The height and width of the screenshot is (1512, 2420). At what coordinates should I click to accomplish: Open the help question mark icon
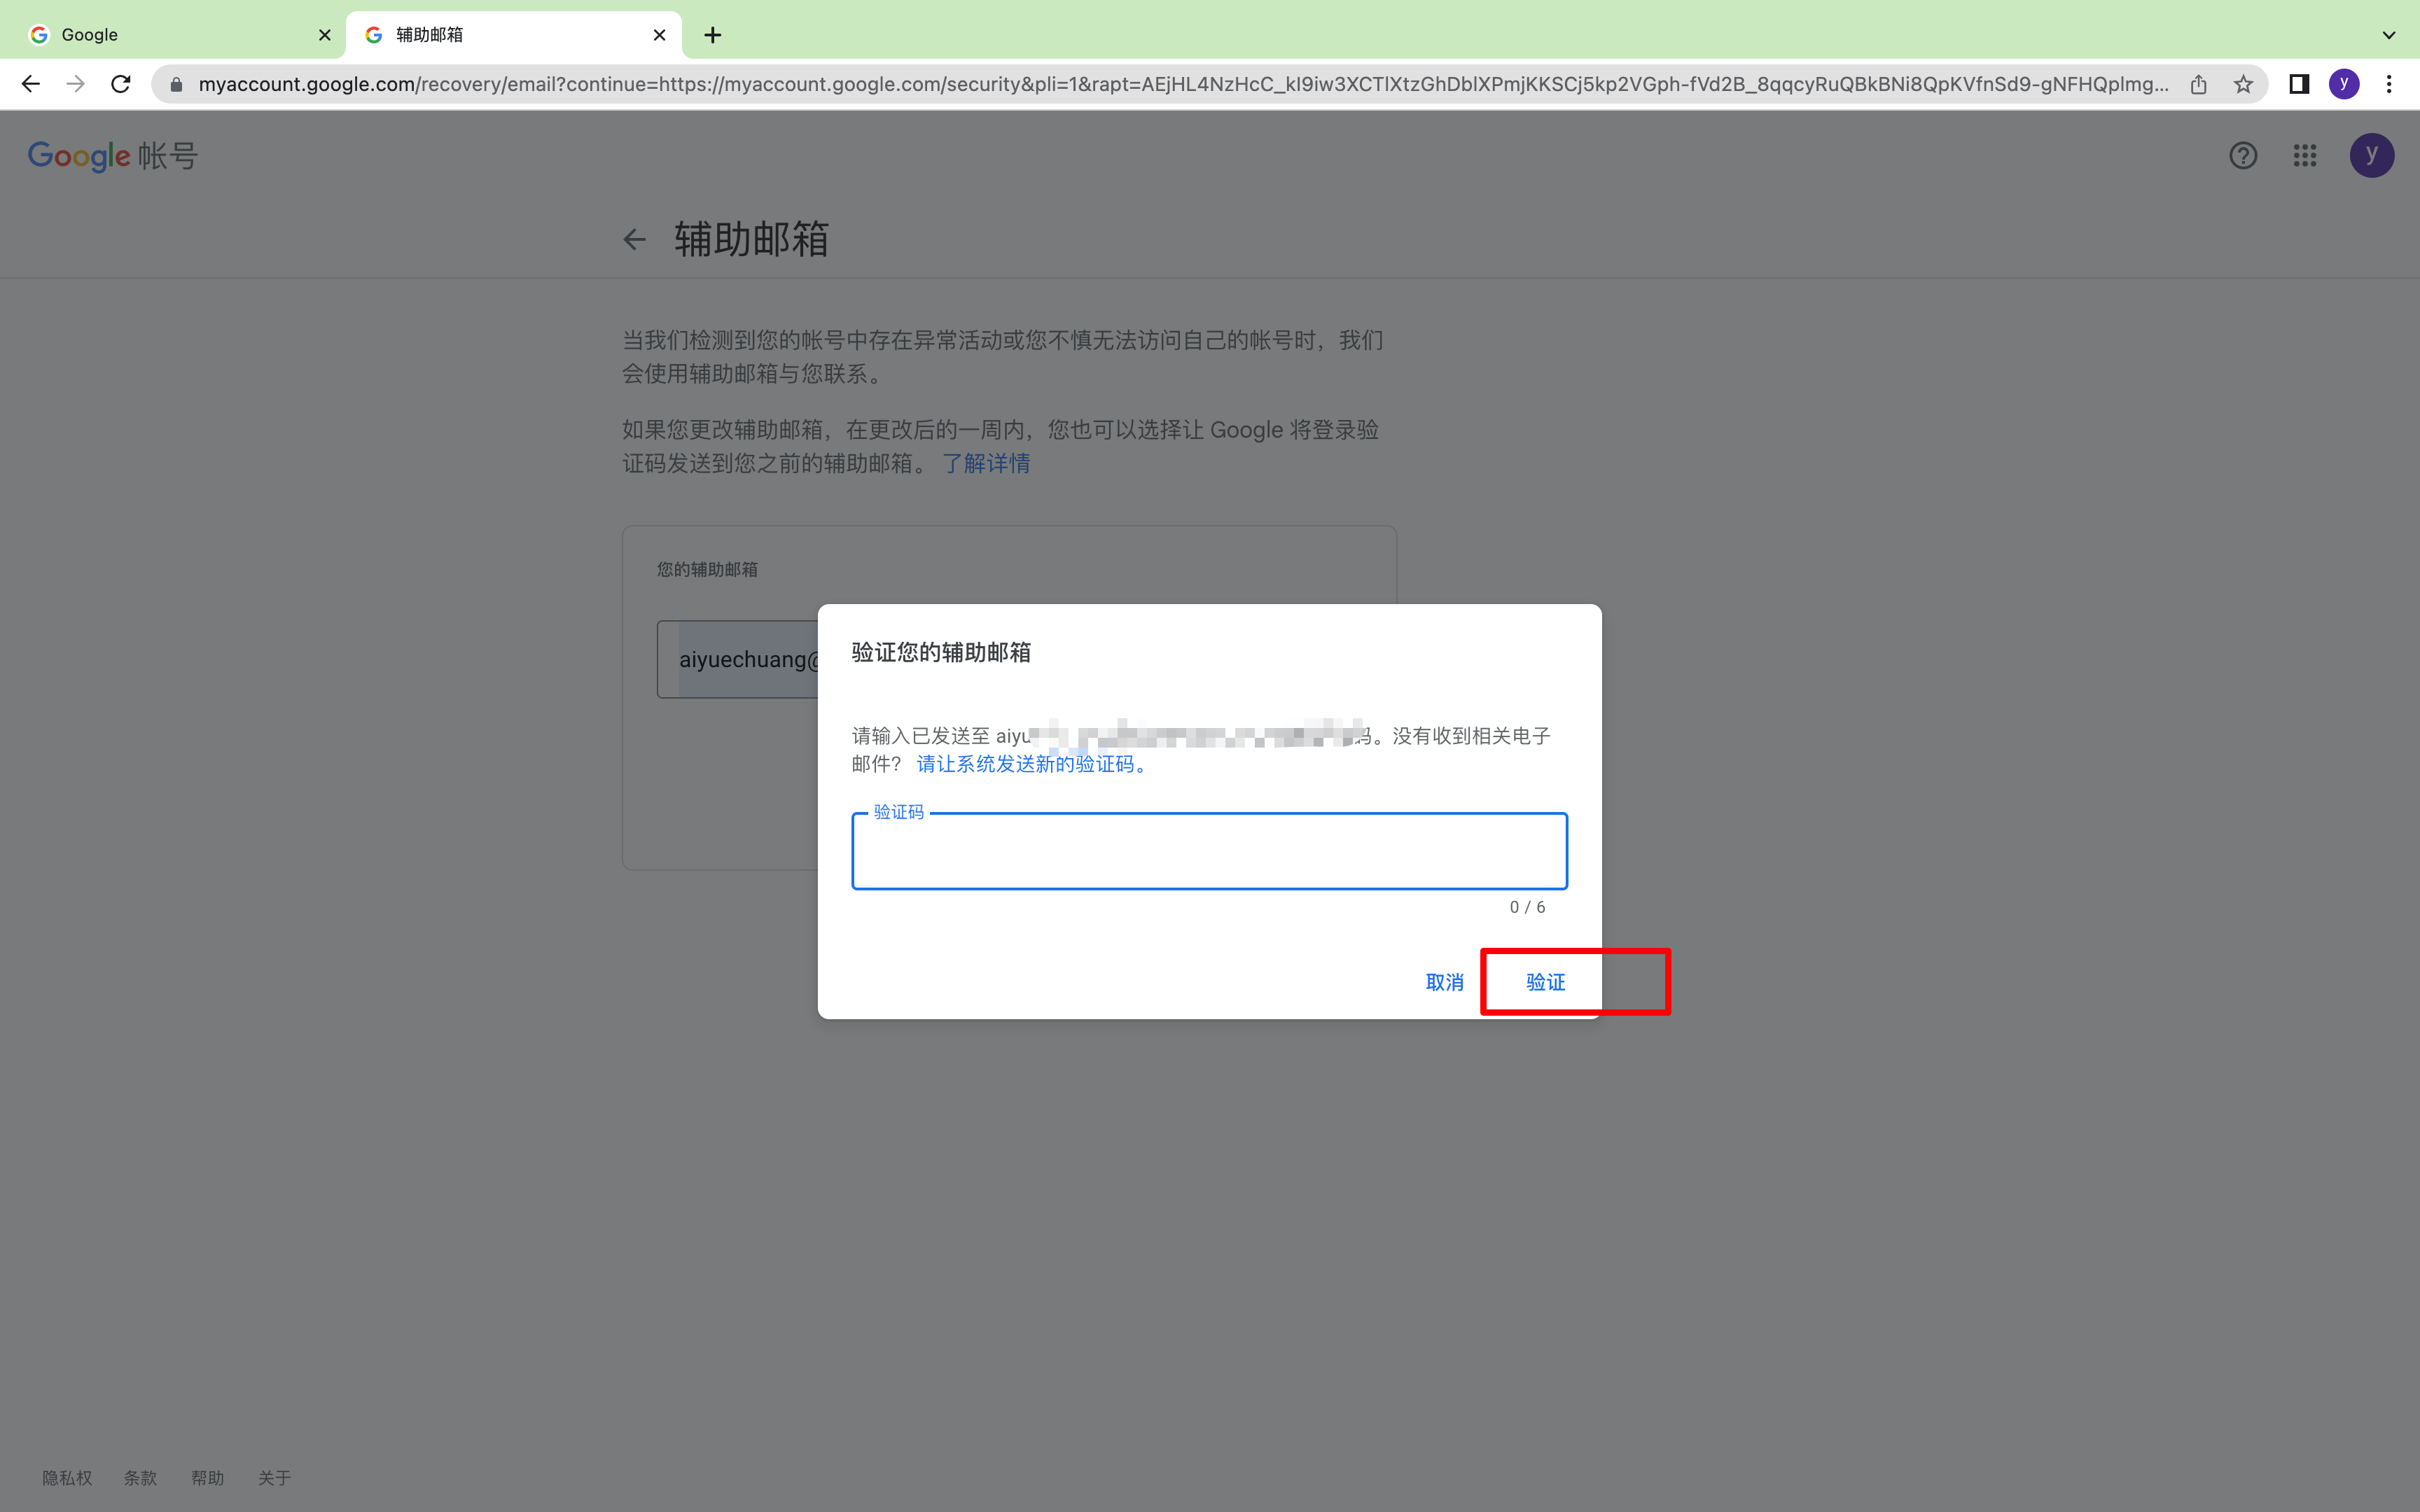tap(2243, 156)
